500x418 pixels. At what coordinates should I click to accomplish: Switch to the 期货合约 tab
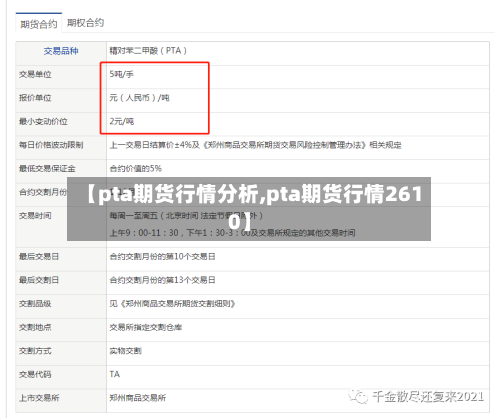(39, 24)
